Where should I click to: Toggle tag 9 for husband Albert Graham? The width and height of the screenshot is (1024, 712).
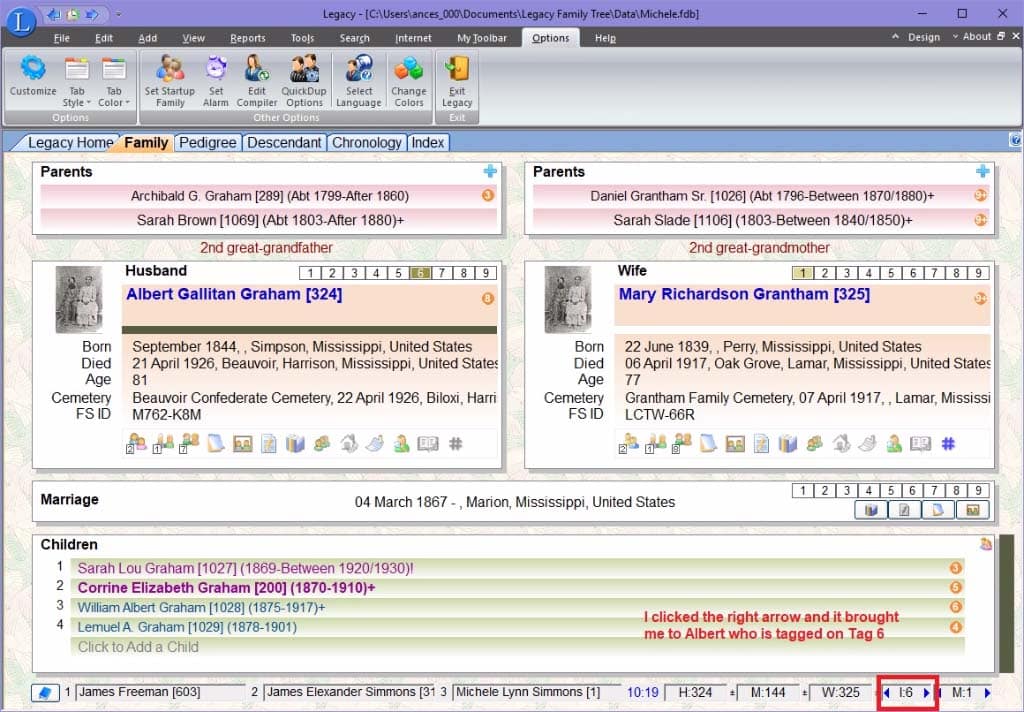pos(486,273)
